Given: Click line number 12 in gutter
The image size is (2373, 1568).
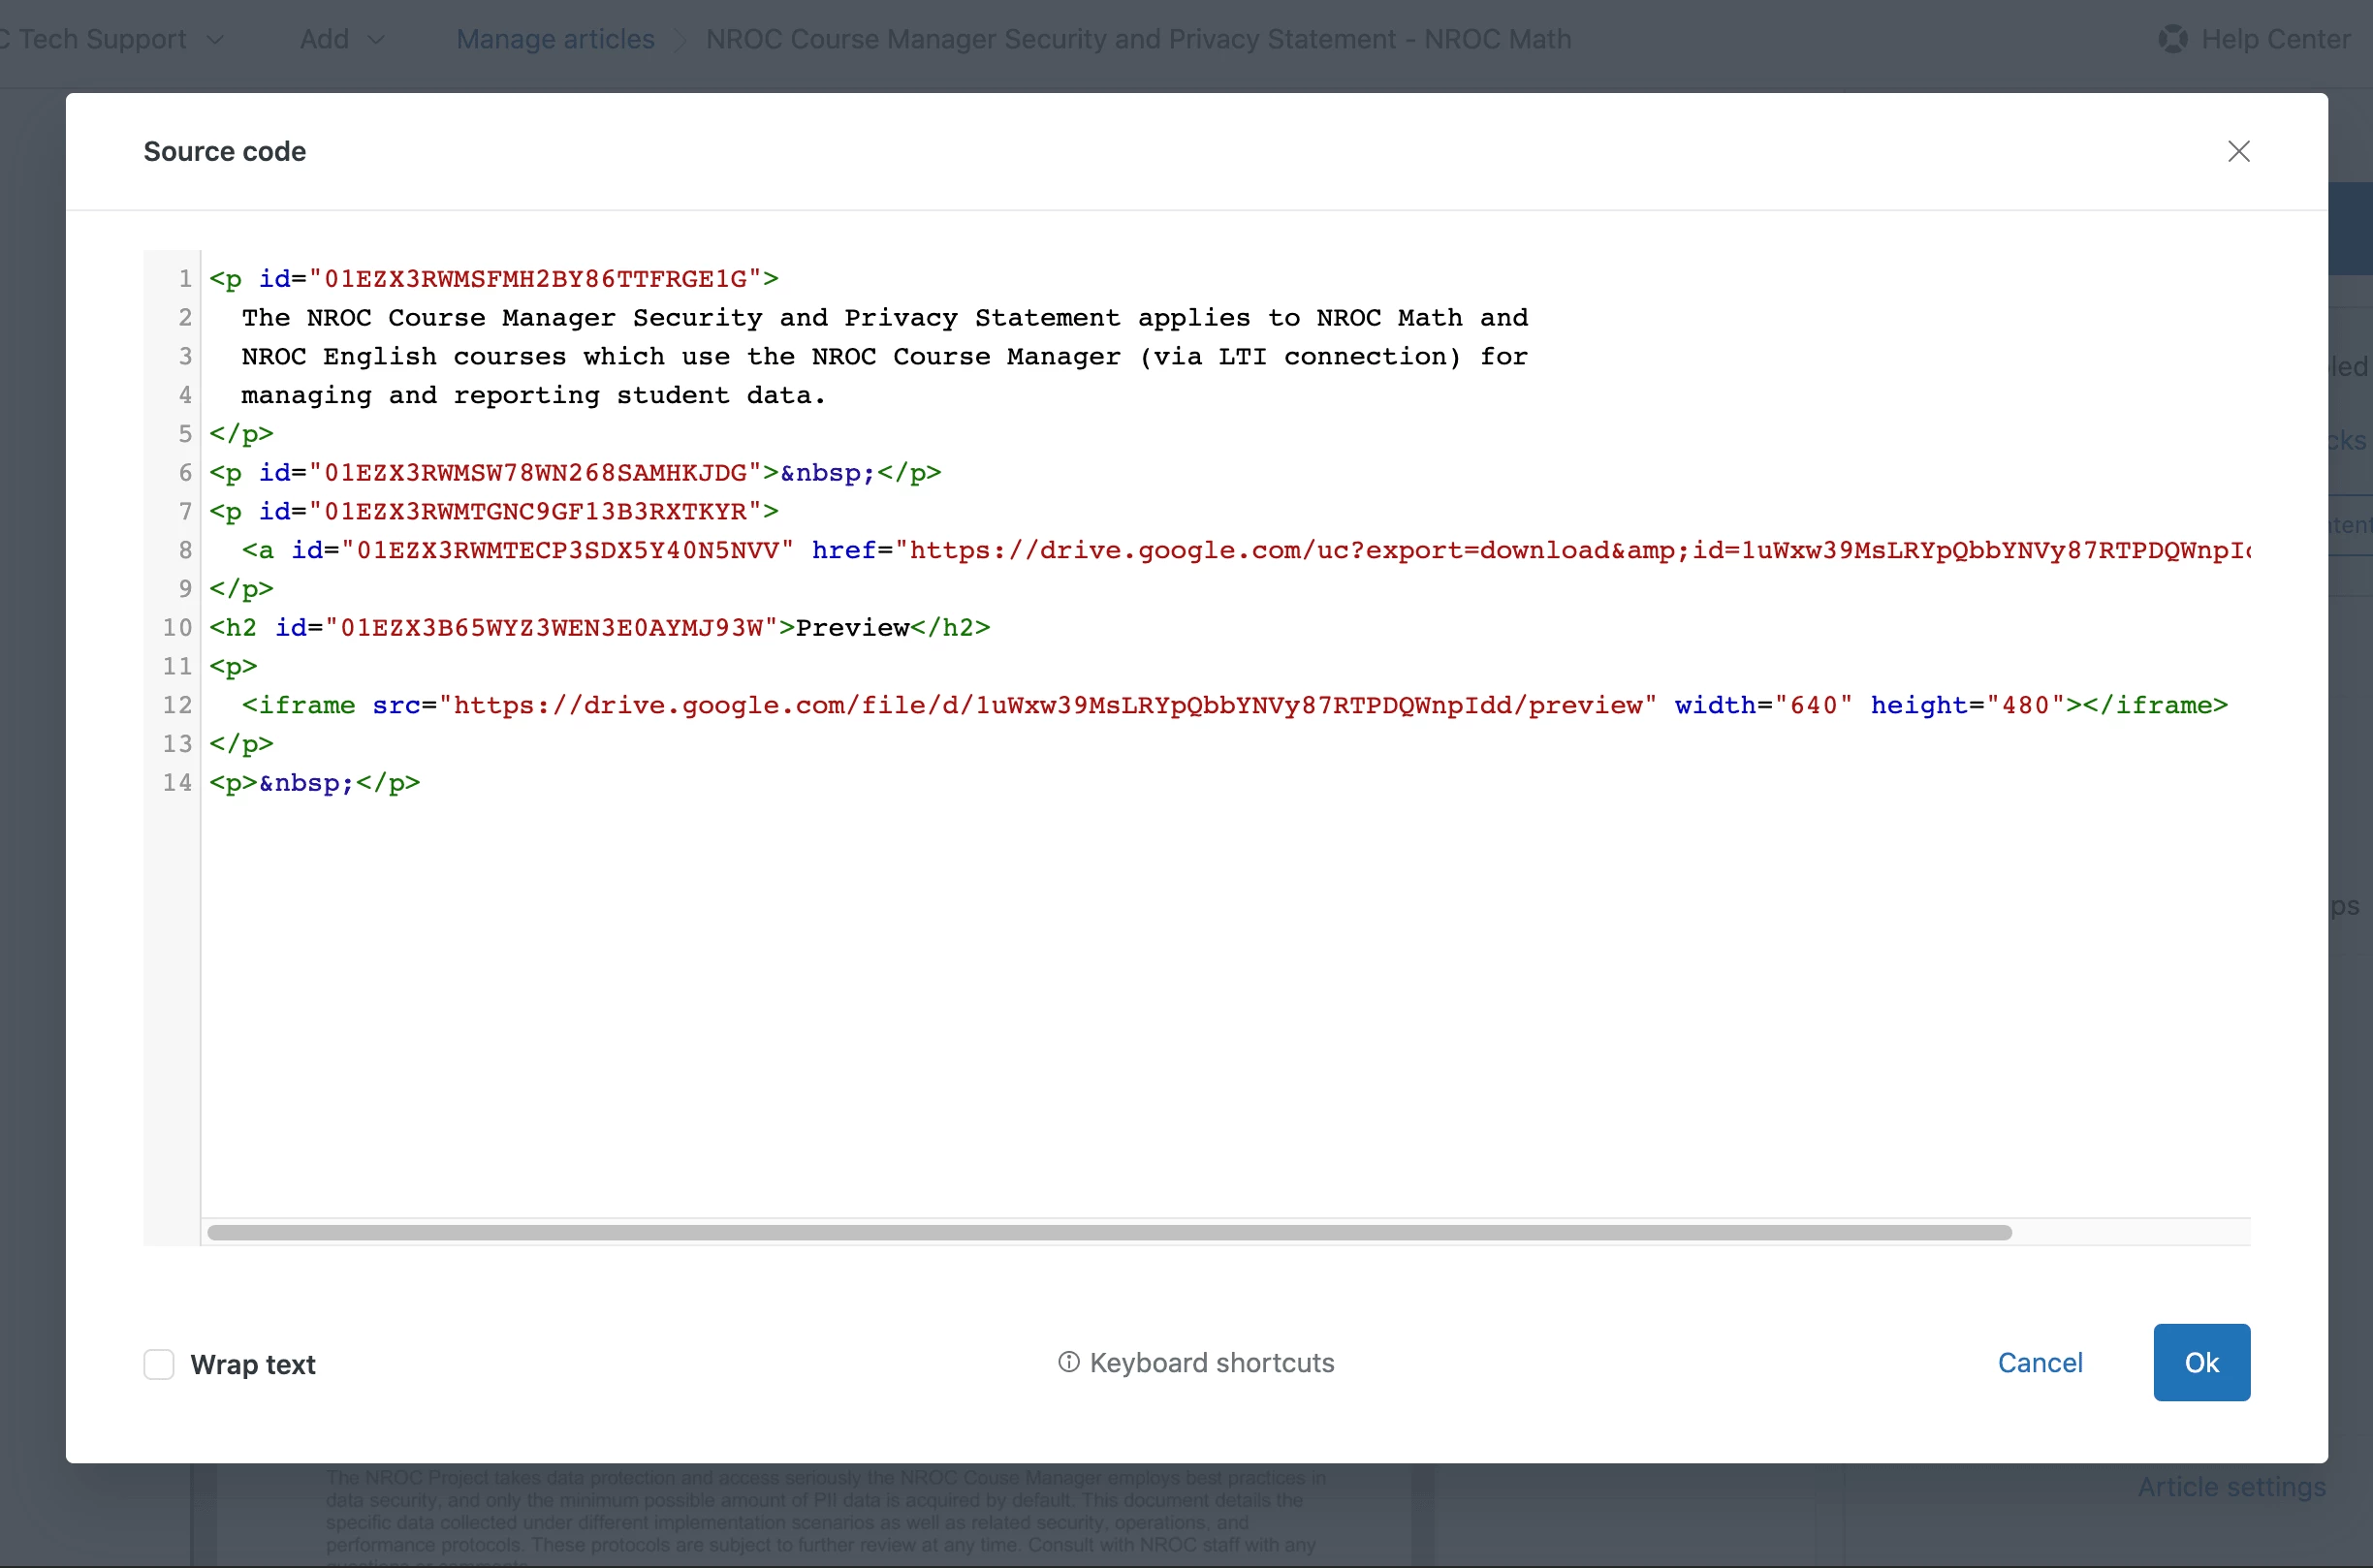Looking at the screenshot, I should point(178,705).
